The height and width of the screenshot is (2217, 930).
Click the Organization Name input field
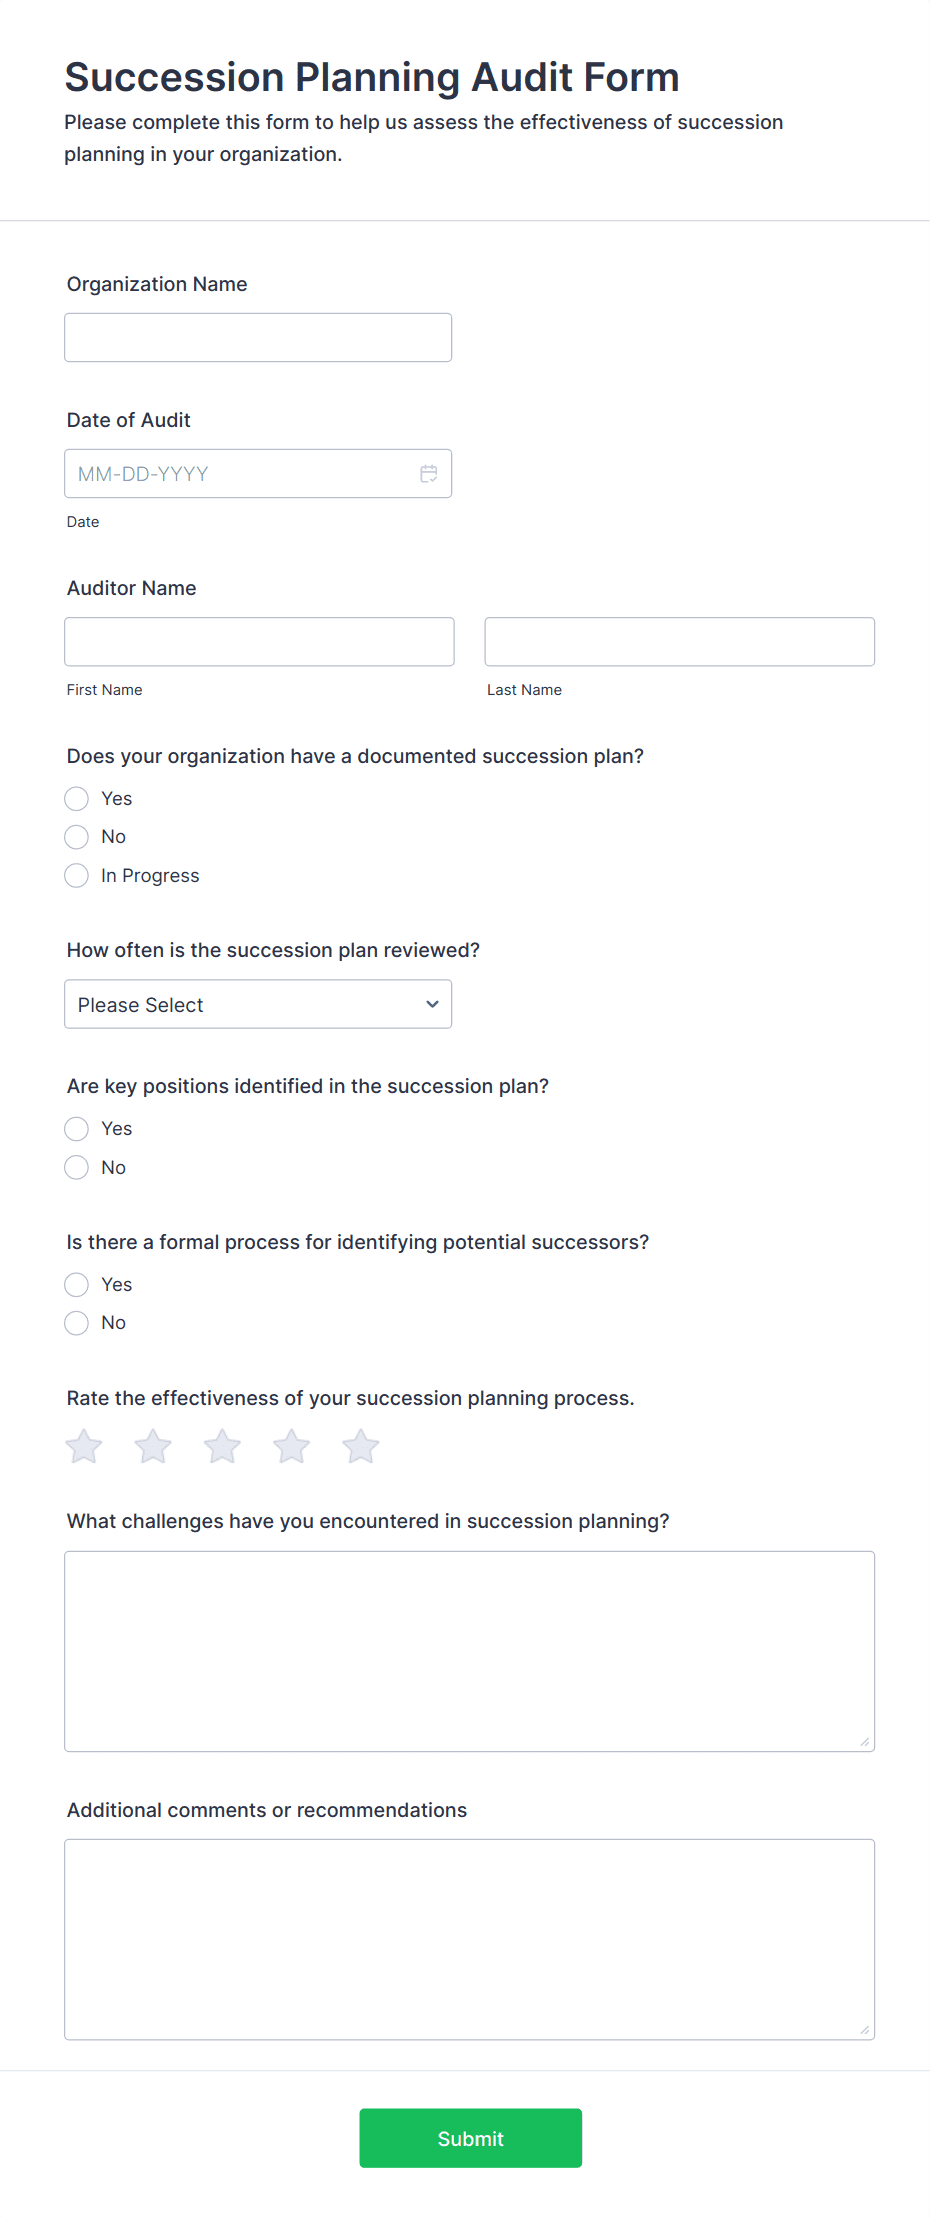click(257, 337)
